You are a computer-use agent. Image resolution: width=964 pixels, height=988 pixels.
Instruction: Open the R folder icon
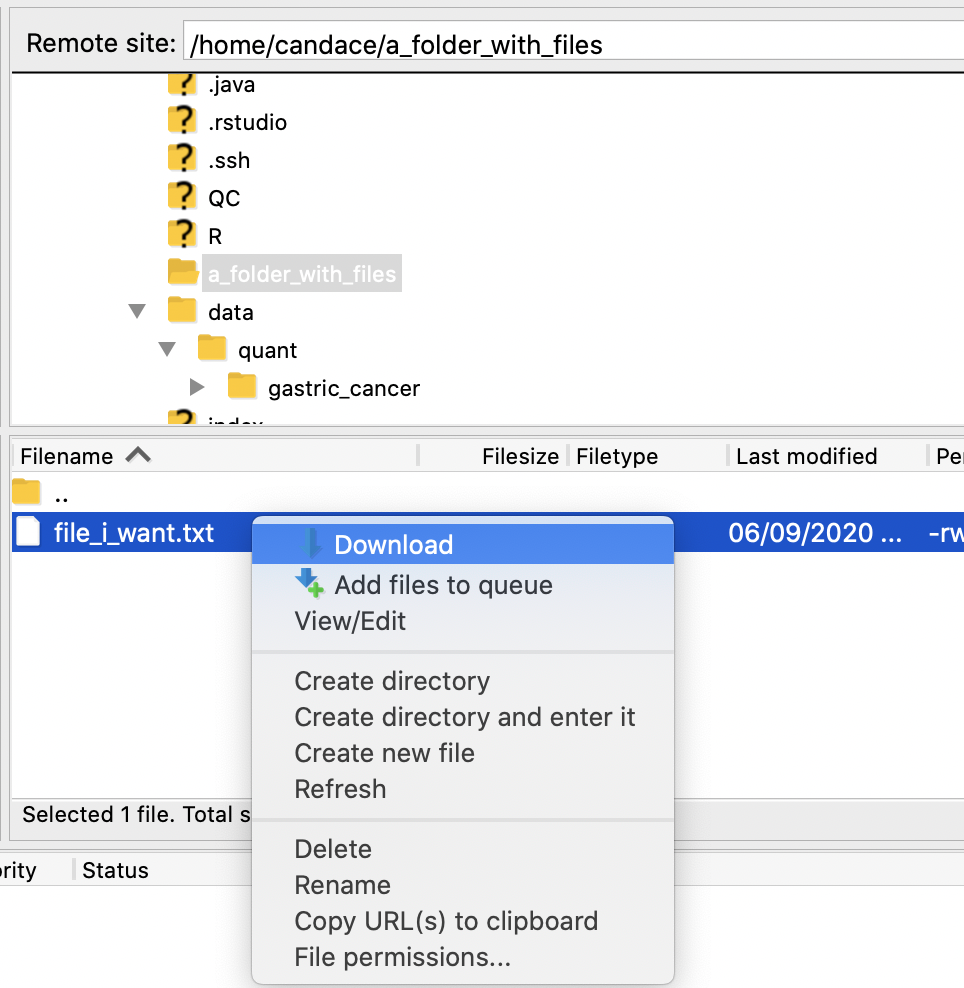(183, 235)
